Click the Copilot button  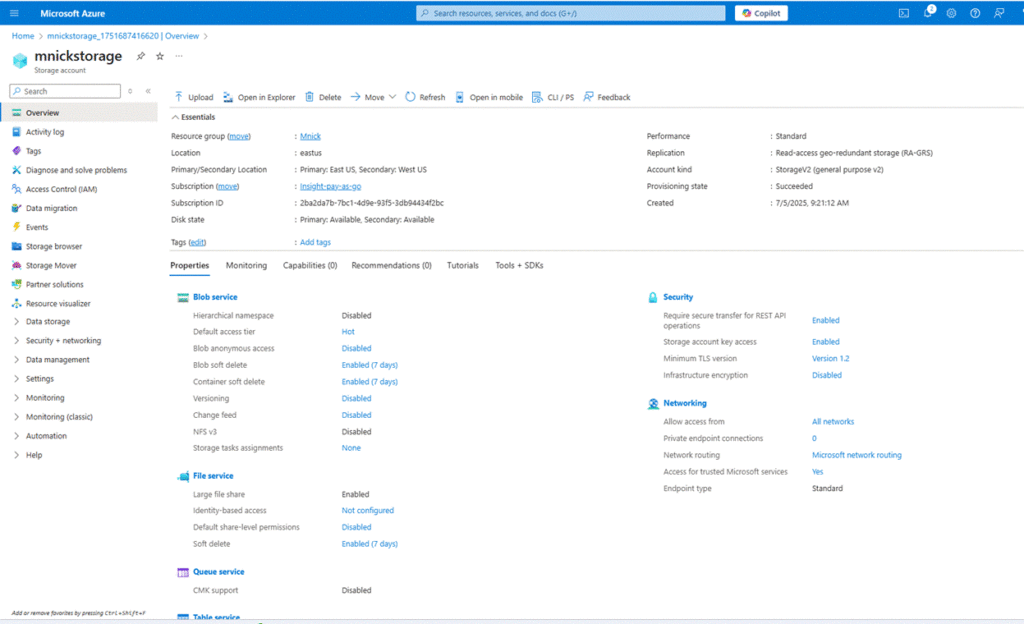pos(761,13)
